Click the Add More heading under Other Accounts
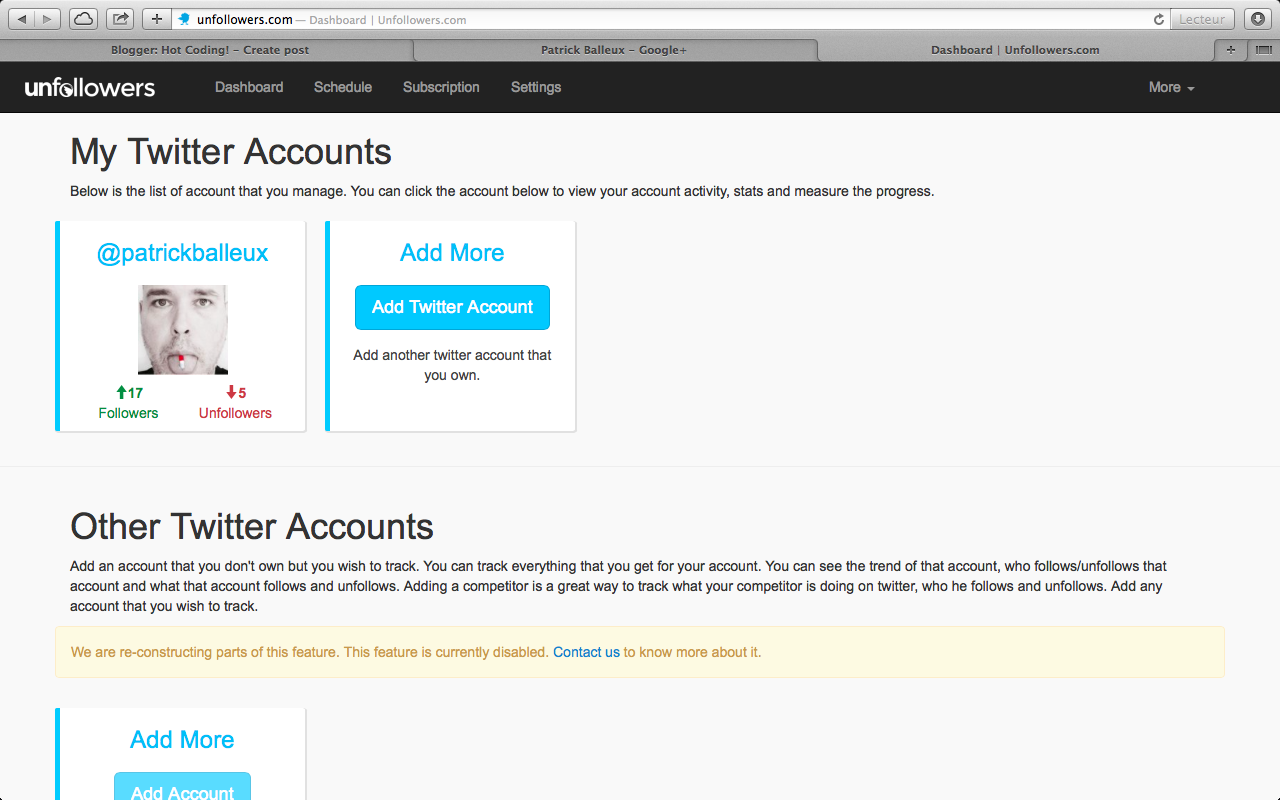 182,740
